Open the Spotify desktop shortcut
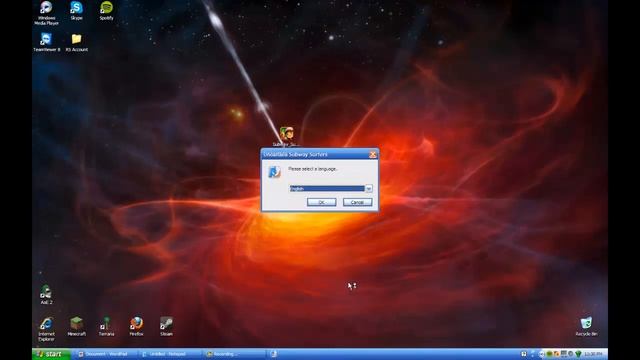 pos(107,11)
